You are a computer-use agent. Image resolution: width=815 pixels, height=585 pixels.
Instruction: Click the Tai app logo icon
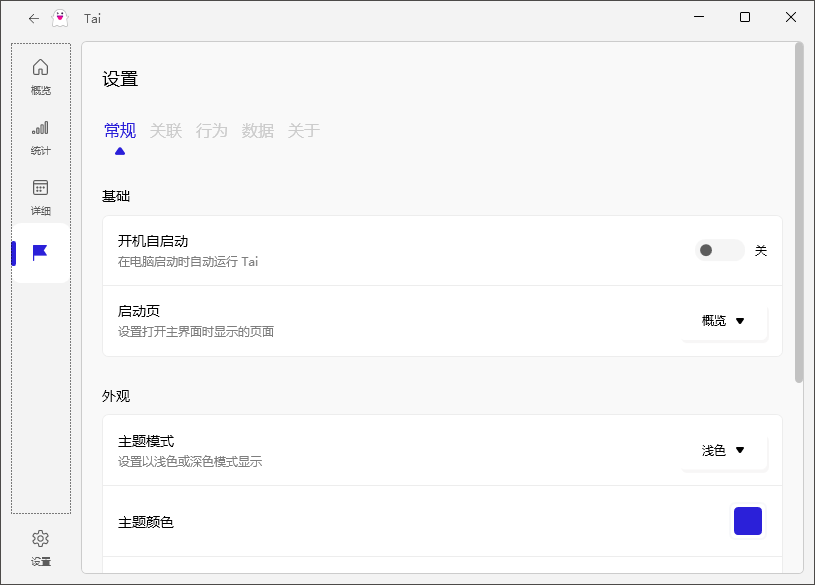[60, 18]
